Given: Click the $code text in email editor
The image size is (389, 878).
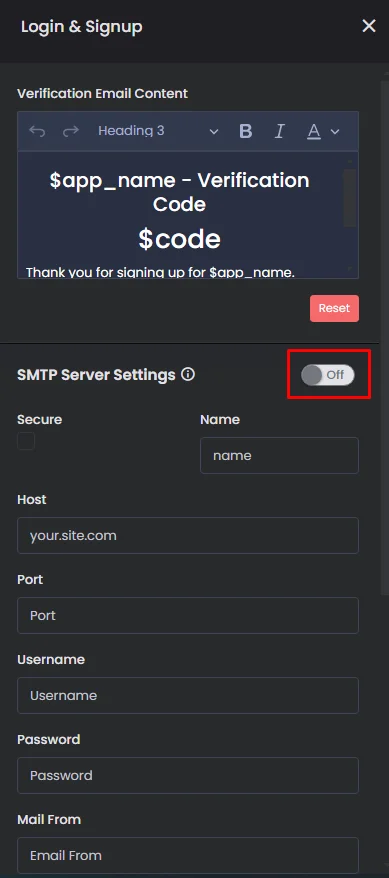Looking at the screenshot, I should point(180,239).
